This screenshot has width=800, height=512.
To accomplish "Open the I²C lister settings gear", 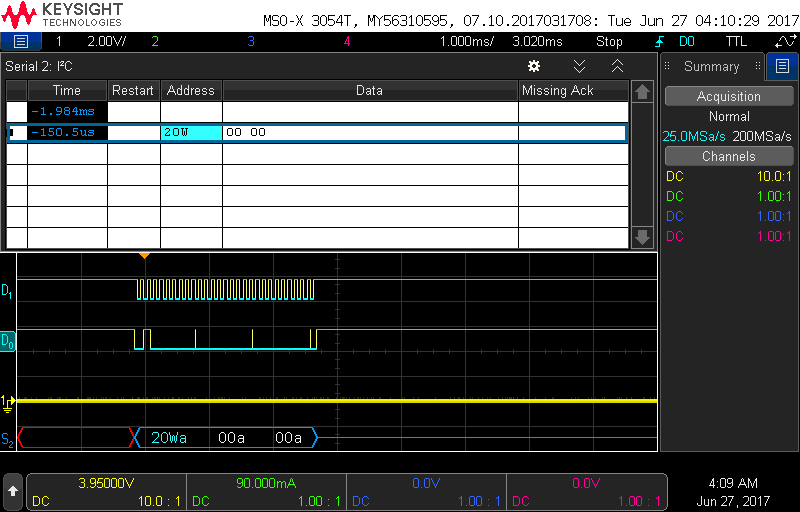I will pos(534,66).
